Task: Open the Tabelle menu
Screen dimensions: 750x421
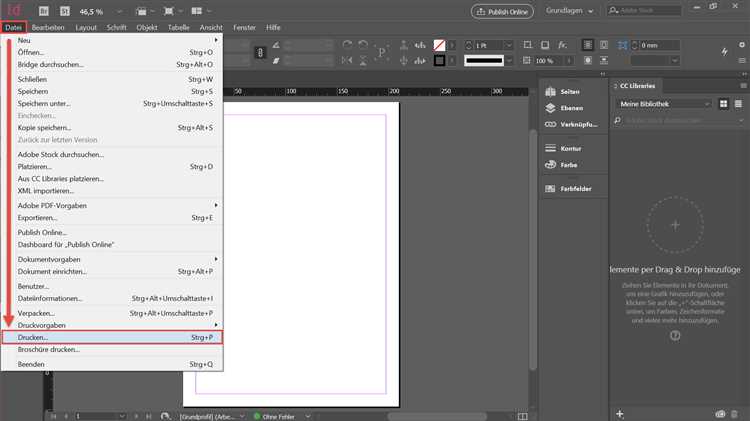Action: coord(178,27)
